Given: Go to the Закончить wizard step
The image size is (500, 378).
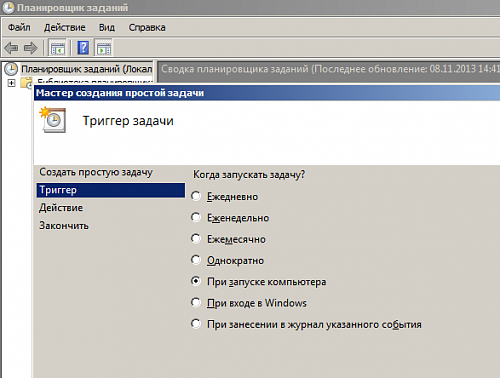Looking at the screenshot, I should click(64, 226).
